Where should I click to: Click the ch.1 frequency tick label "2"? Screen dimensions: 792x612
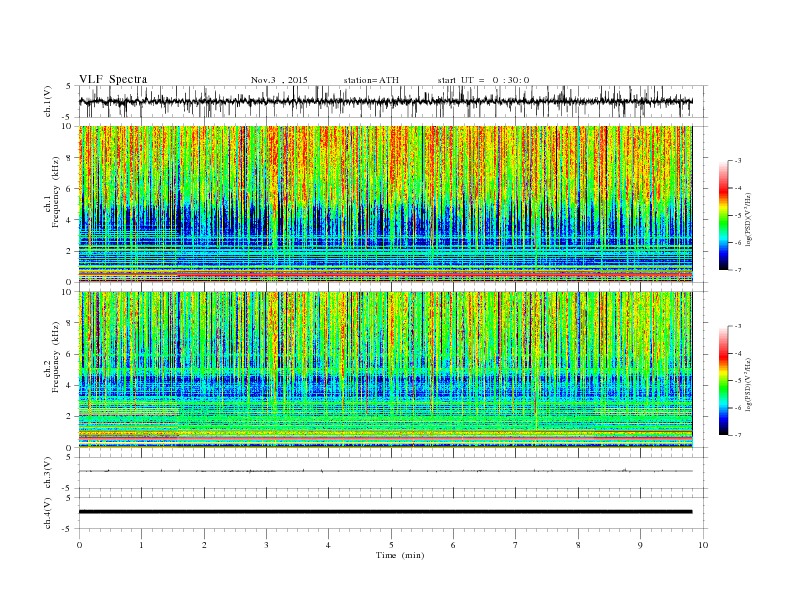click(x=69, y=251)
